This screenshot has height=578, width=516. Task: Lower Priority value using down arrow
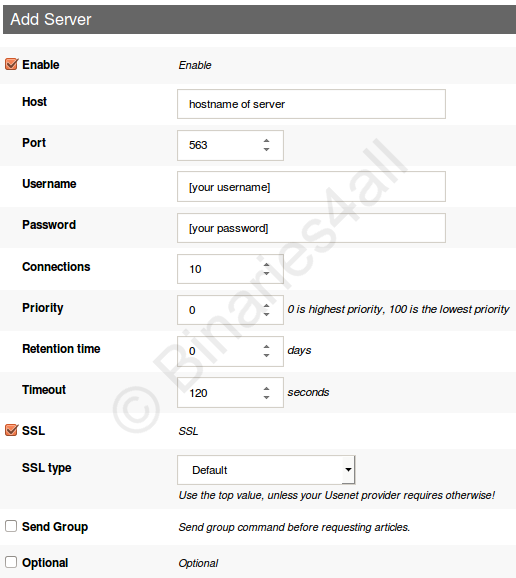pos(266,314)
